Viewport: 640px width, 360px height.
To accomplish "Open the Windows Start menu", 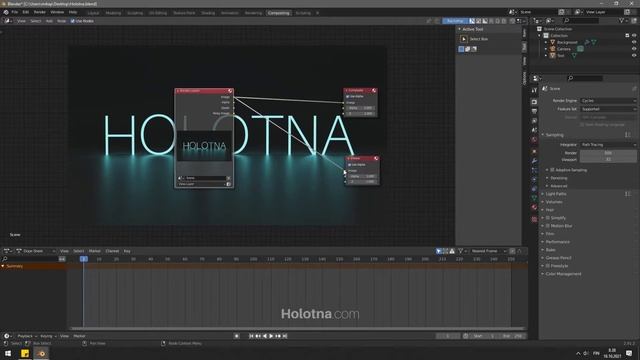I will [x=8, y=353].
